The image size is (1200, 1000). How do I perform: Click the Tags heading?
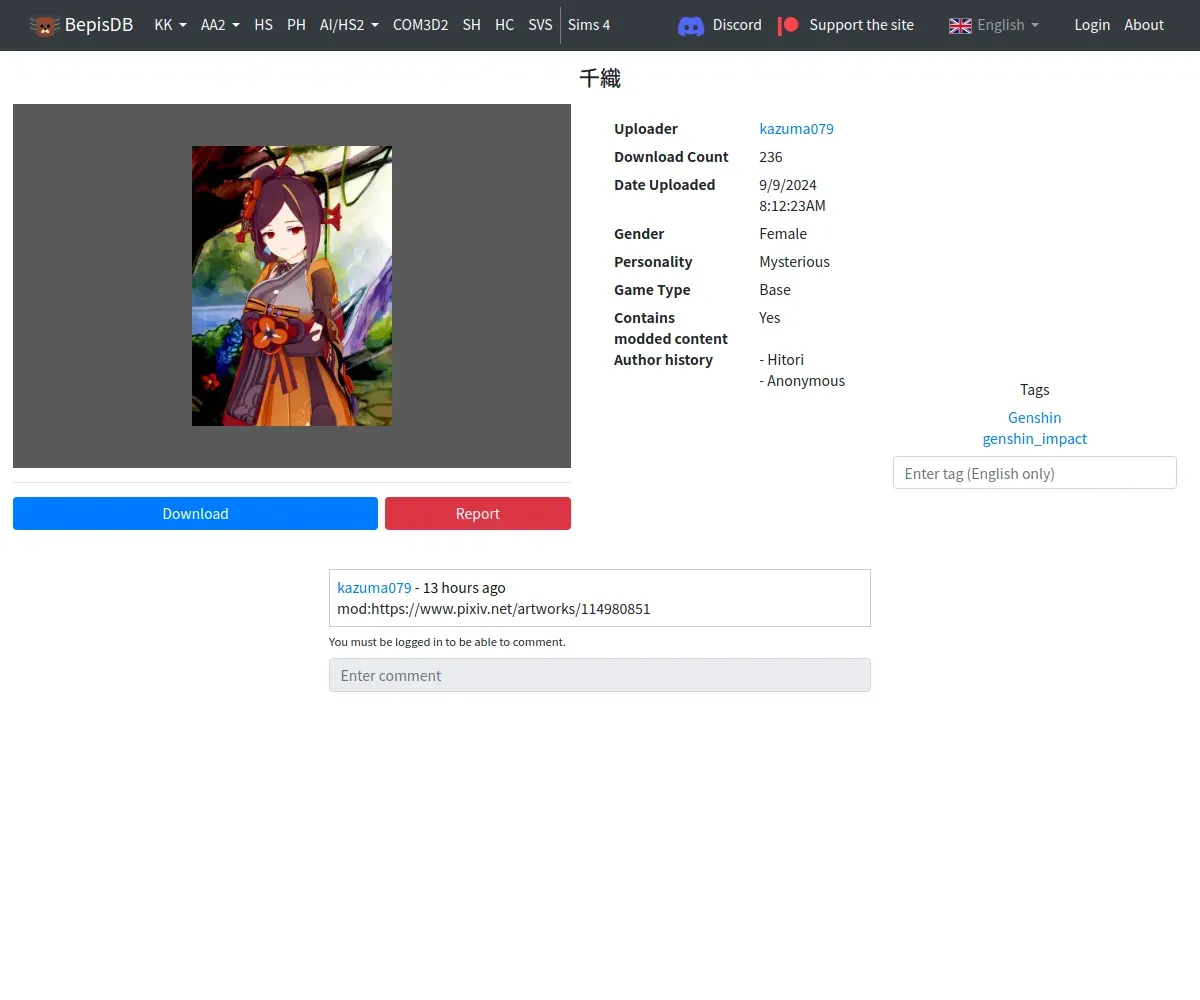pos(1035,390)
